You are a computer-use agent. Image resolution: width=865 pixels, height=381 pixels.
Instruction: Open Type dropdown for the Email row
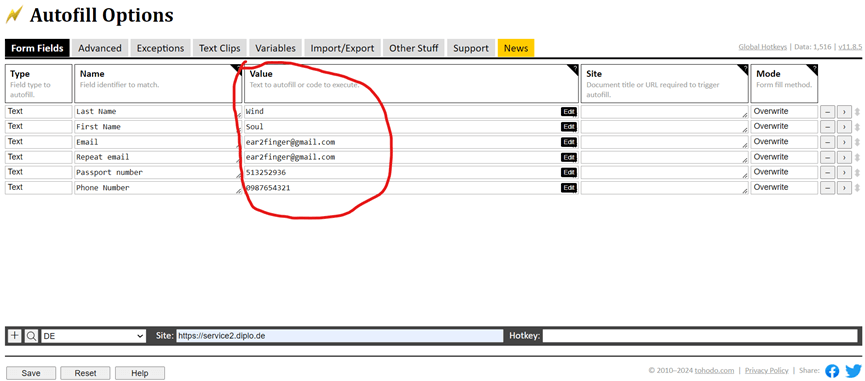click(x=39, y=142)
